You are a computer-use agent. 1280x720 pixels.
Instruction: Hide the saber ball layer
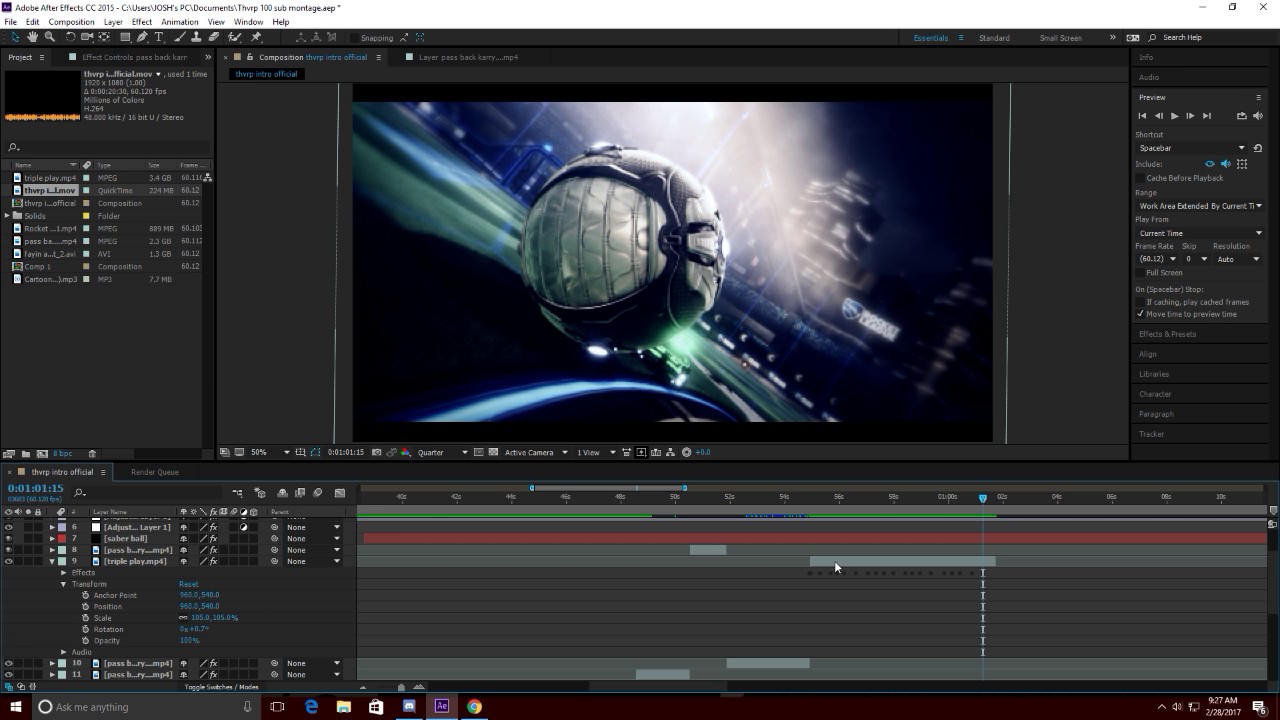point(9,538)
